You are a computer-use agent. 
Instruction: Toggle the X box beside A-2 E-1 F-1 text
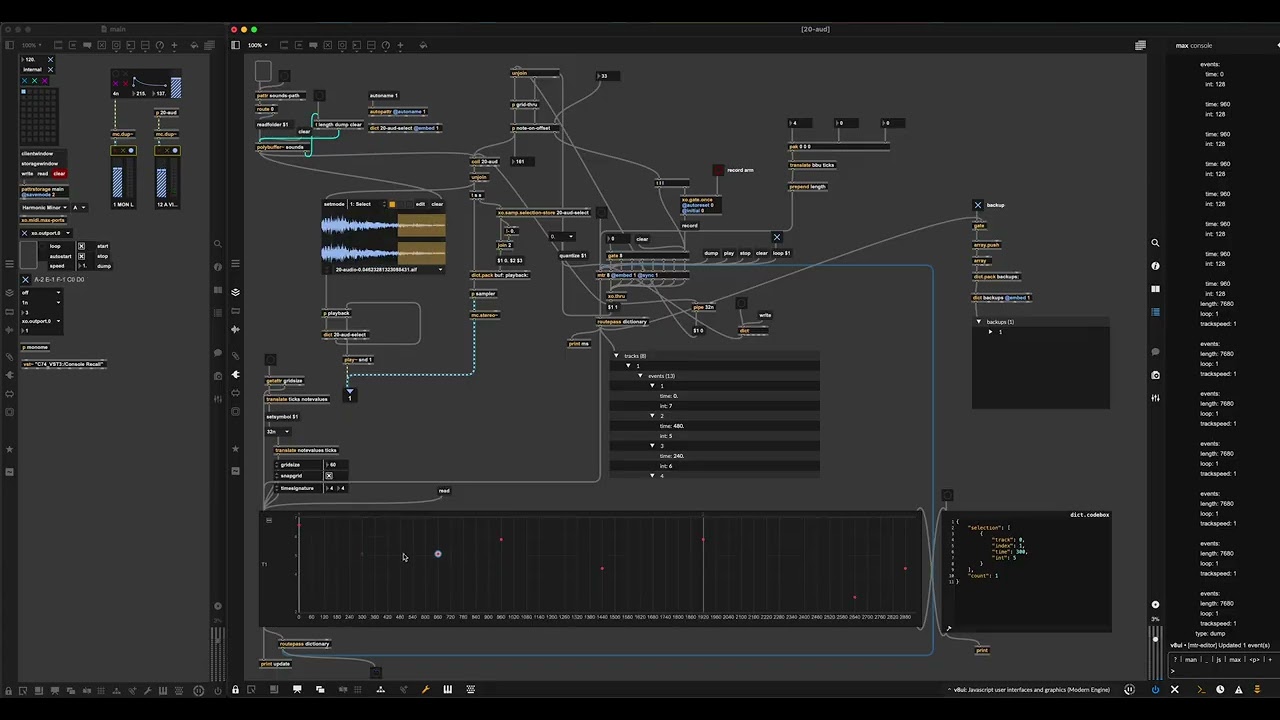click(x=25, y=280)
